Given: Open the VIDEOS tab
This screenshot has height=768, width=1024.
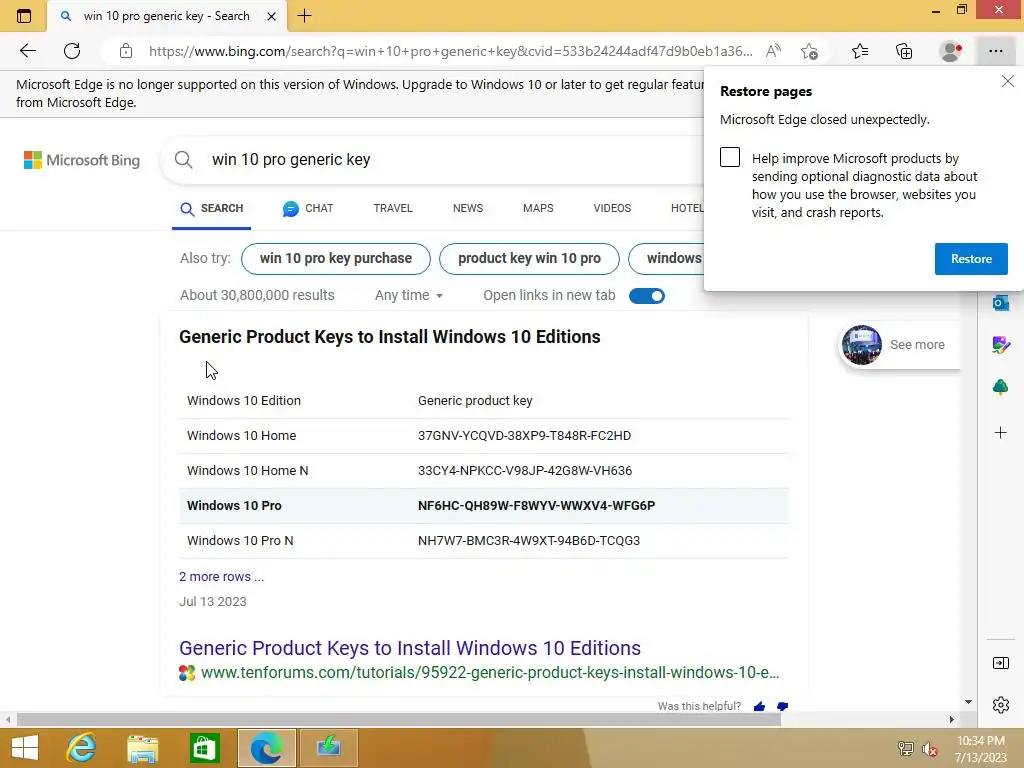Looking at the screenshot, I should [612, 208].
